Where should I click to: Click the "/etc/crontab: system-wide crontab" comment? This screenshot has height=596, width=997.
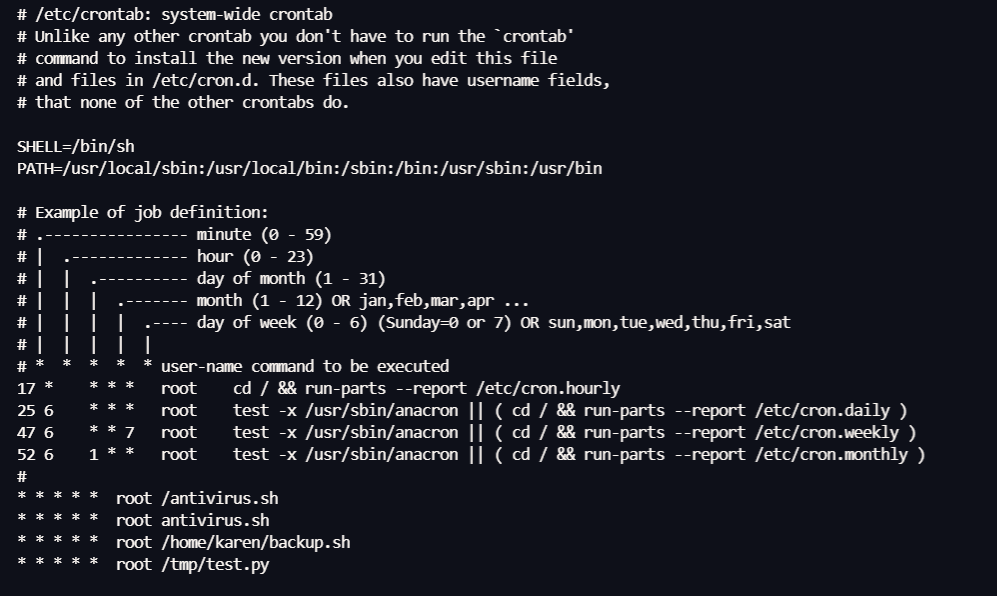coord(183,15)
